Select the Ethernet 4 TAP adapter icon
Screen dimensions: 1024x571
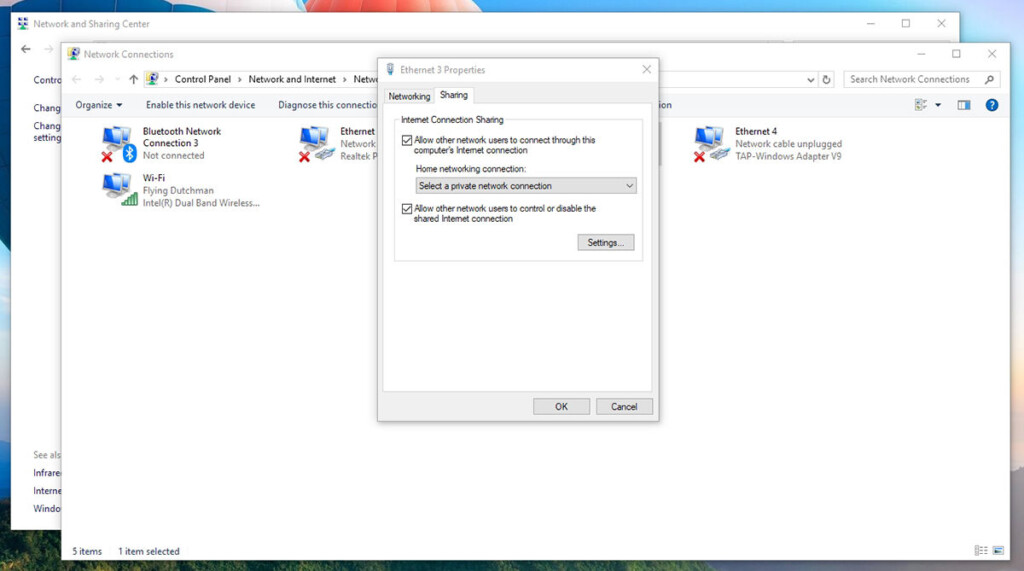(x=711, y=144)
